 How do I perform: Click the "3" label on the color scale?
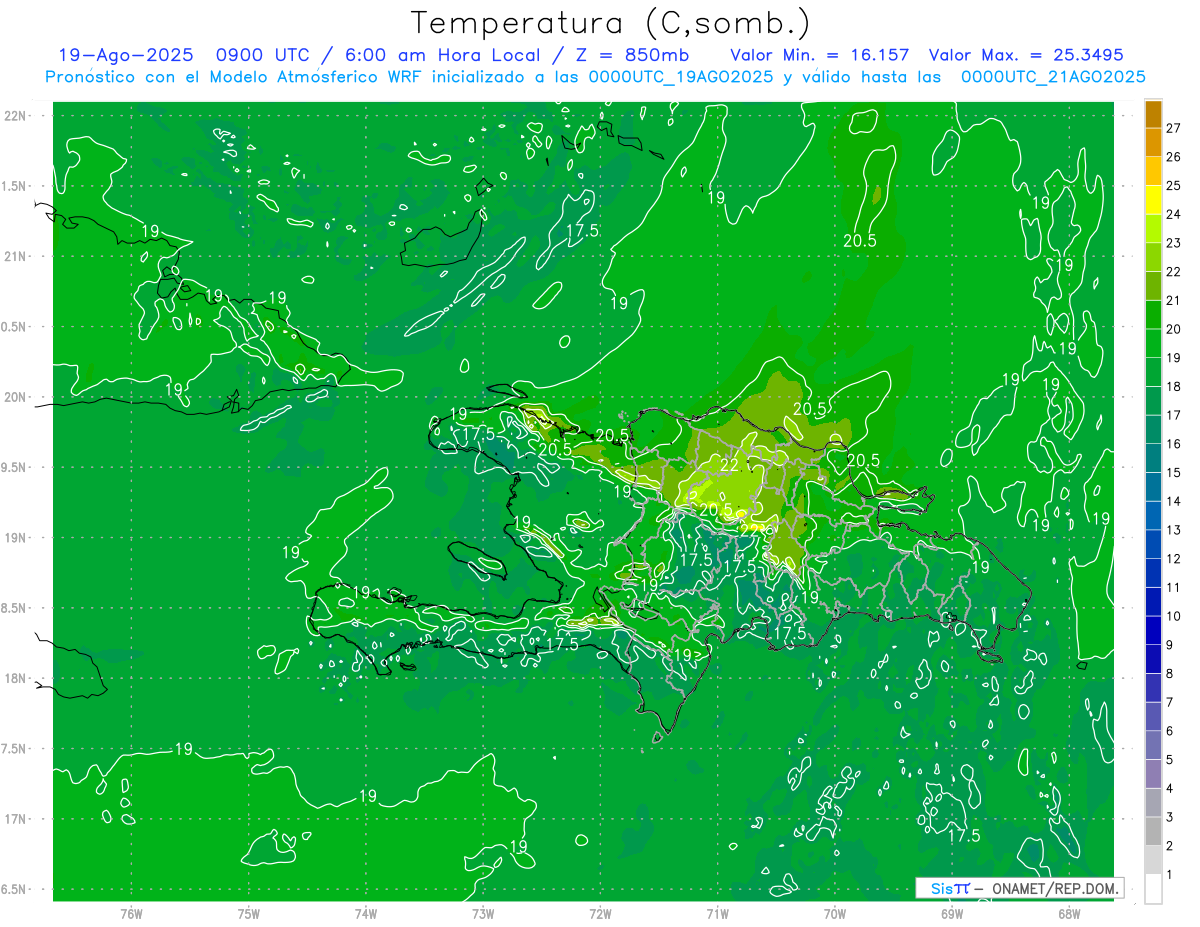click(1169, 817)
